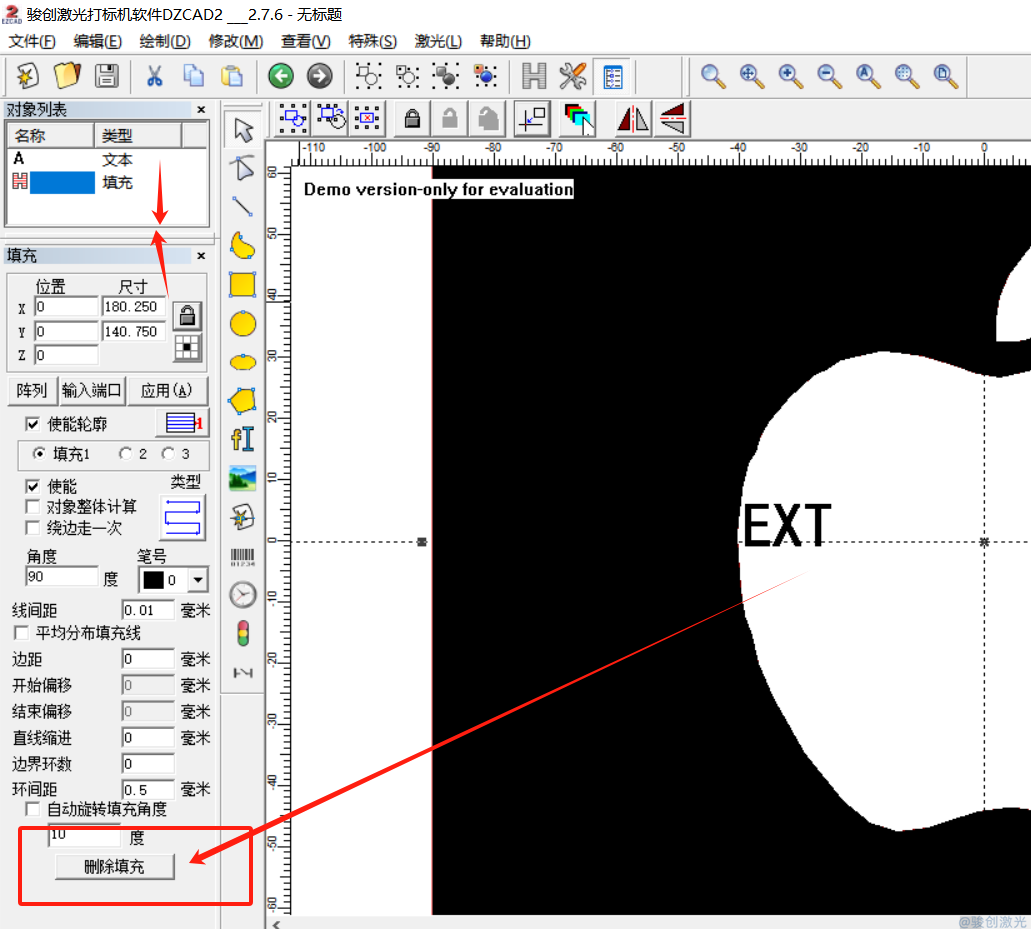
Task: Enable the 绕边走一次 checkbox
Action: click(x=32, y=528)
